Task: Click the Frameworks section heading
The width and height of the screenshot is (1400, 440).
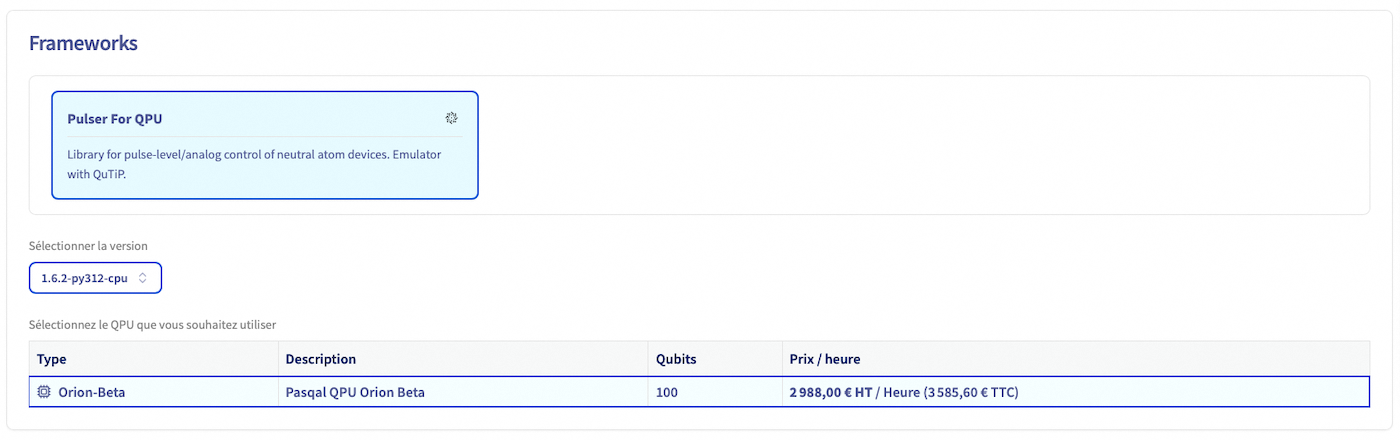Action: 83,43
